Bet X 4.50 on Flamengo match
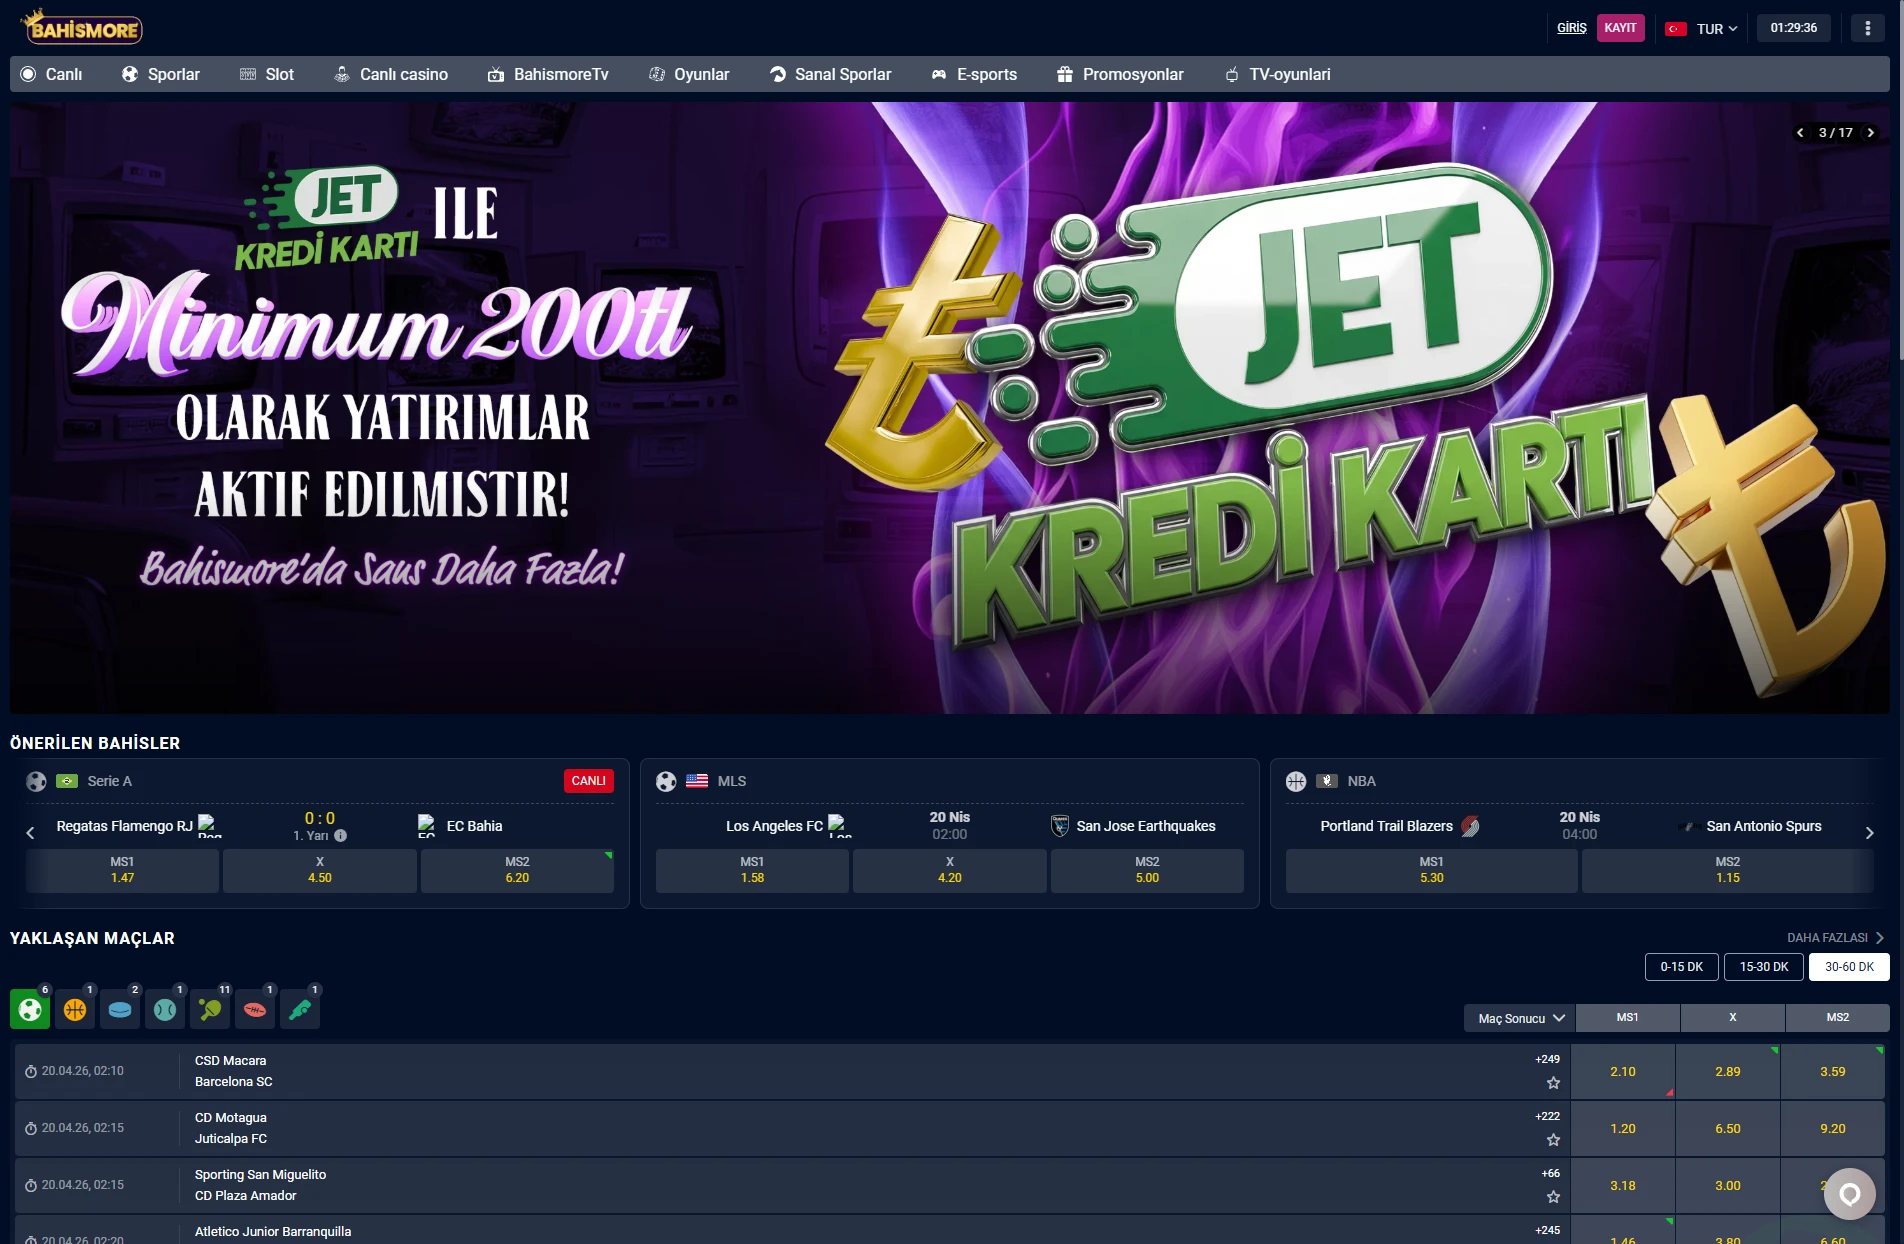1904x1244 pixels. [x=319, y=870]
